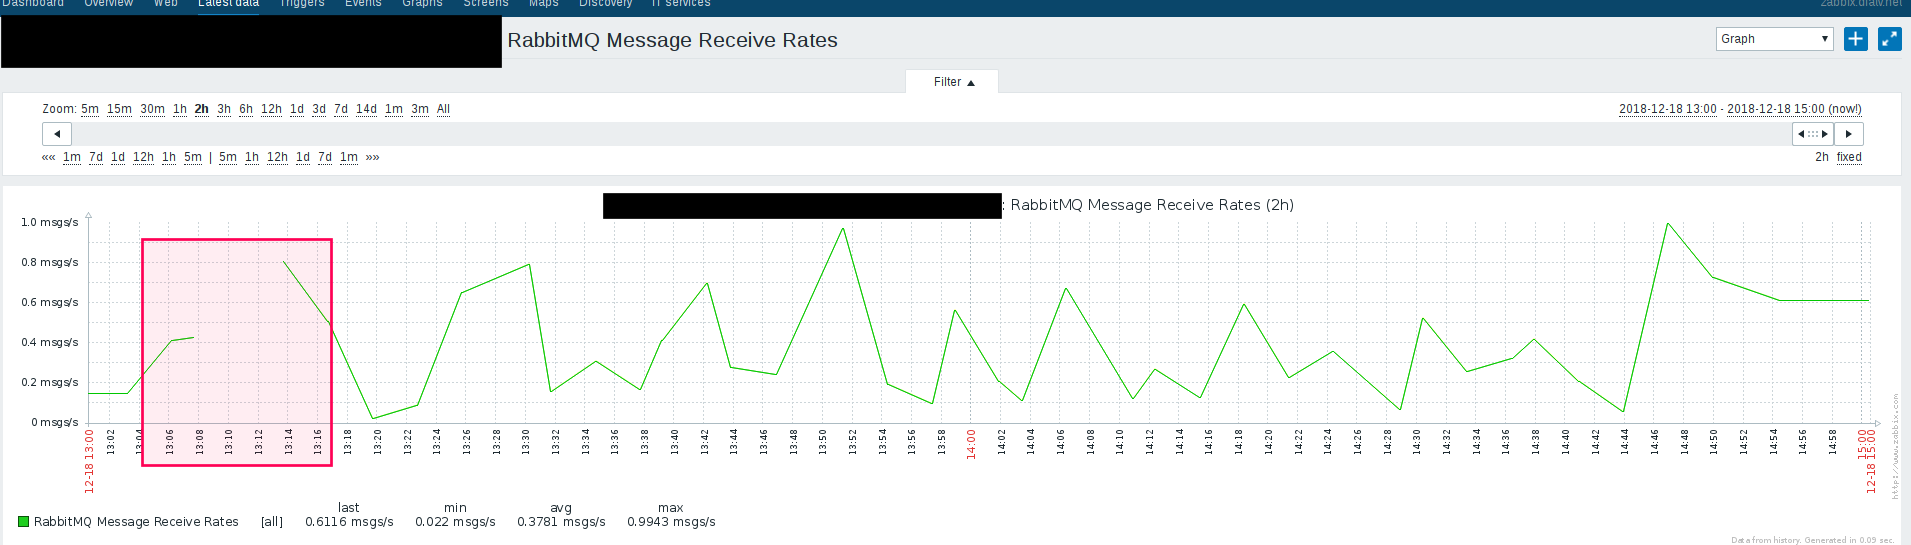Open Screens menu
This screenshot has height=545, width=1911.
486,4
